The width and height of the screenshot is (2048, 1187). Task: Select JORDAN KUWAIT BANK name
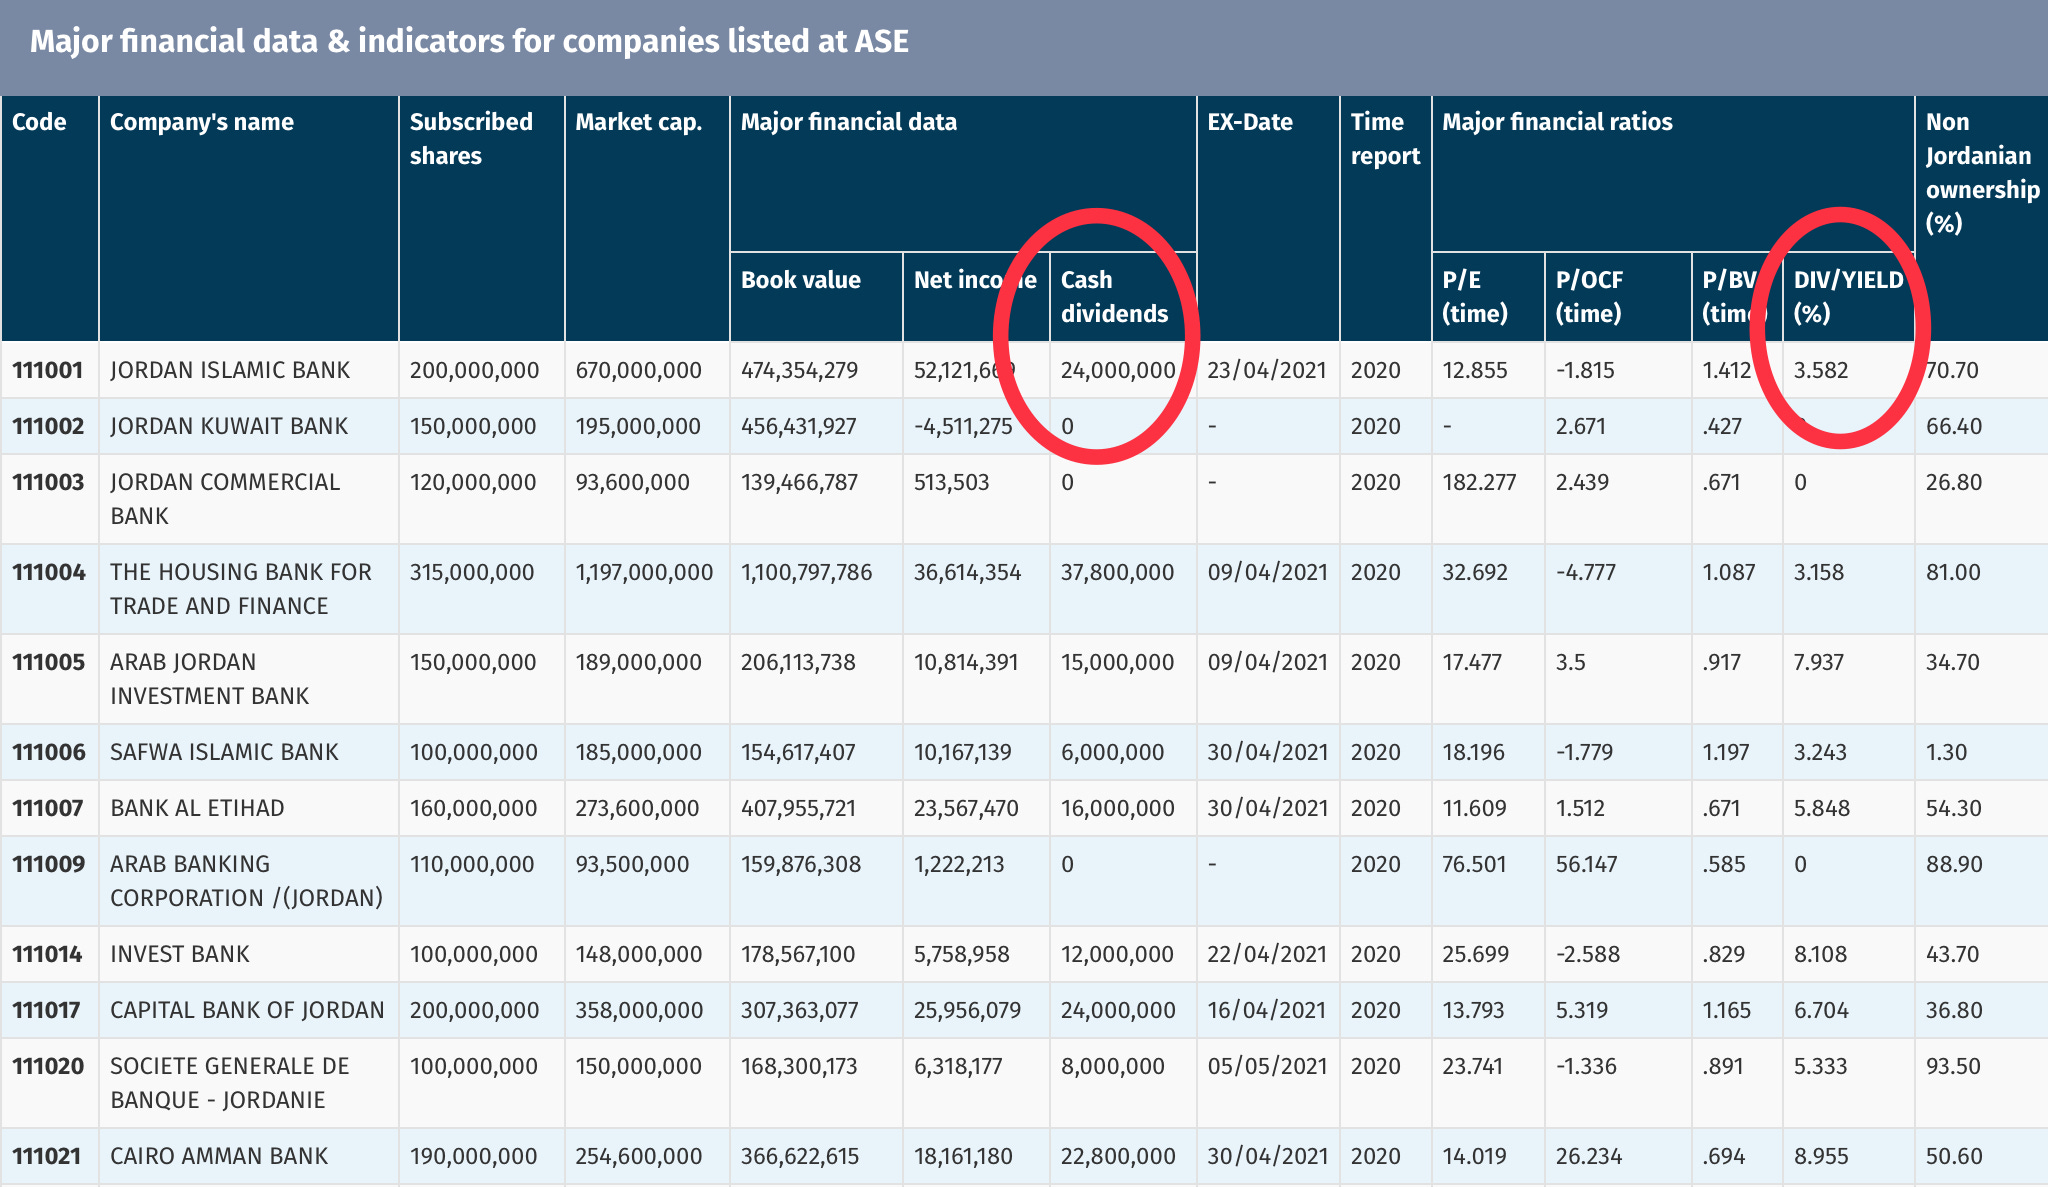point(229,426)
